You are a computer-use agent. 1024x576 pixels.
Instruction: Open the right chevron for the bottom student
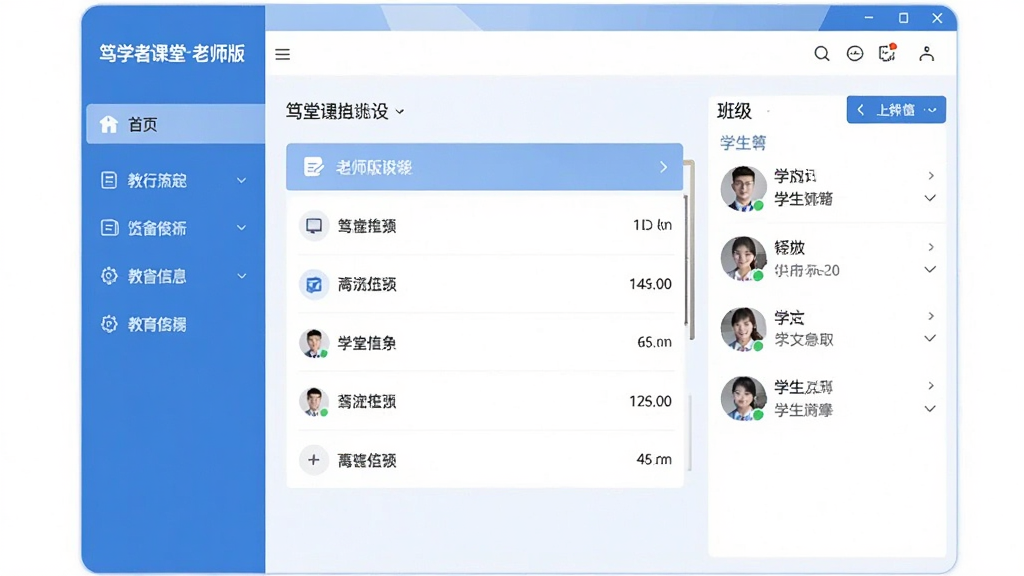click(931, 386)
